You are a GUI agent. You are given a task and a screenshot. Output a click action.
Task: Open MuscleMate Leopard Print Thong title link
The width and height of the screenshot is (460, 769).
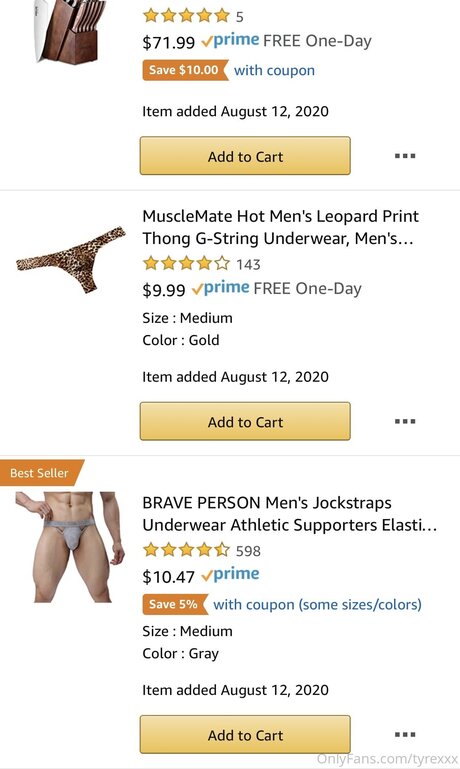click(281, 227)
